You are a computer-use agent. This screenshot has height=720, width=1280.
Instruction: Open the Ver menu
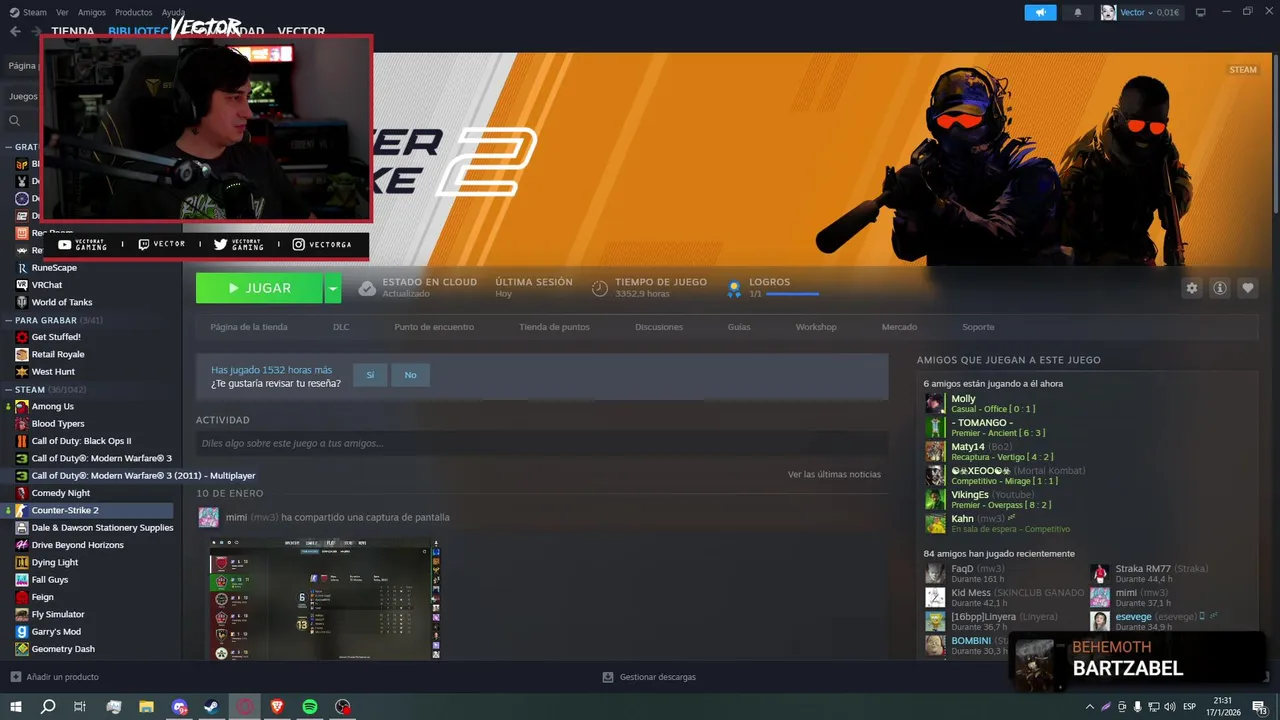point(63,12)
